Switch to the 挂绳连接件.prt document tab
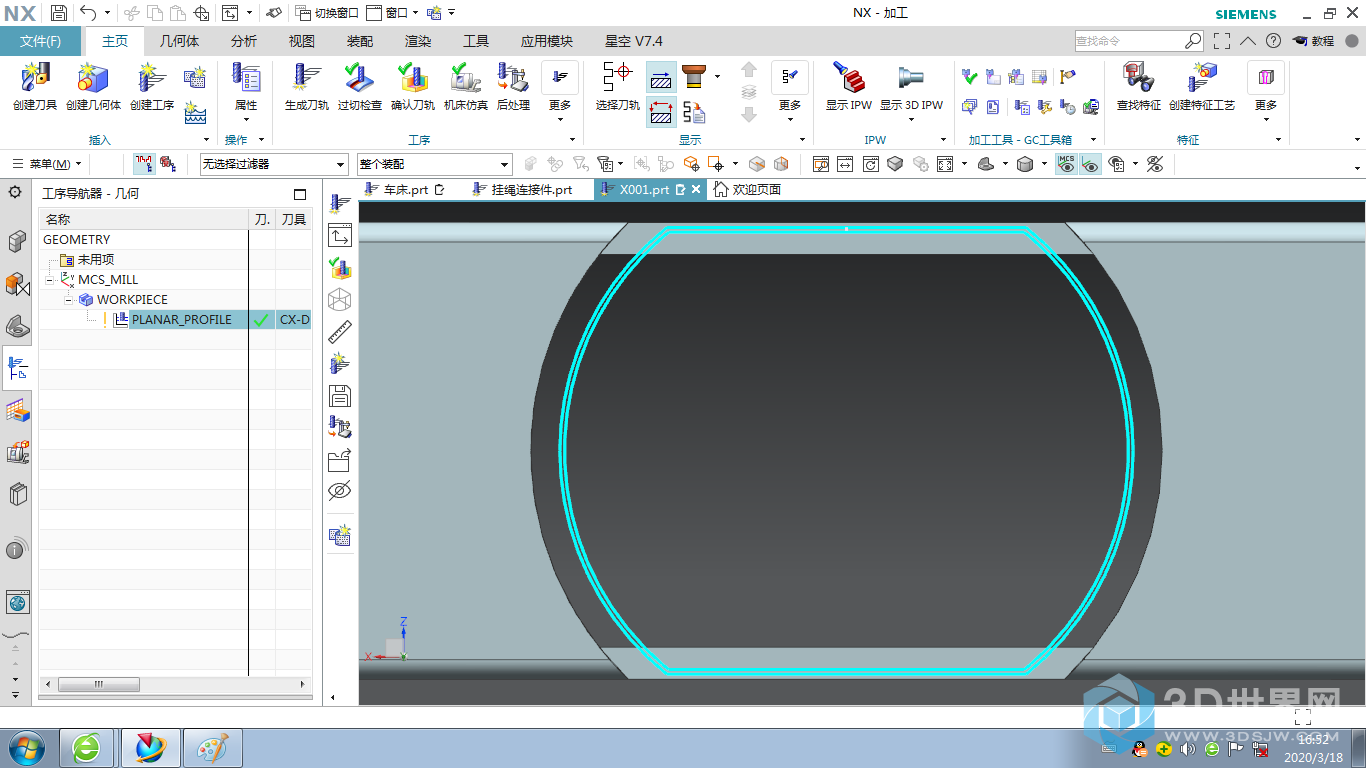This screenshot has width=1366, height=768. click(522, 189)
